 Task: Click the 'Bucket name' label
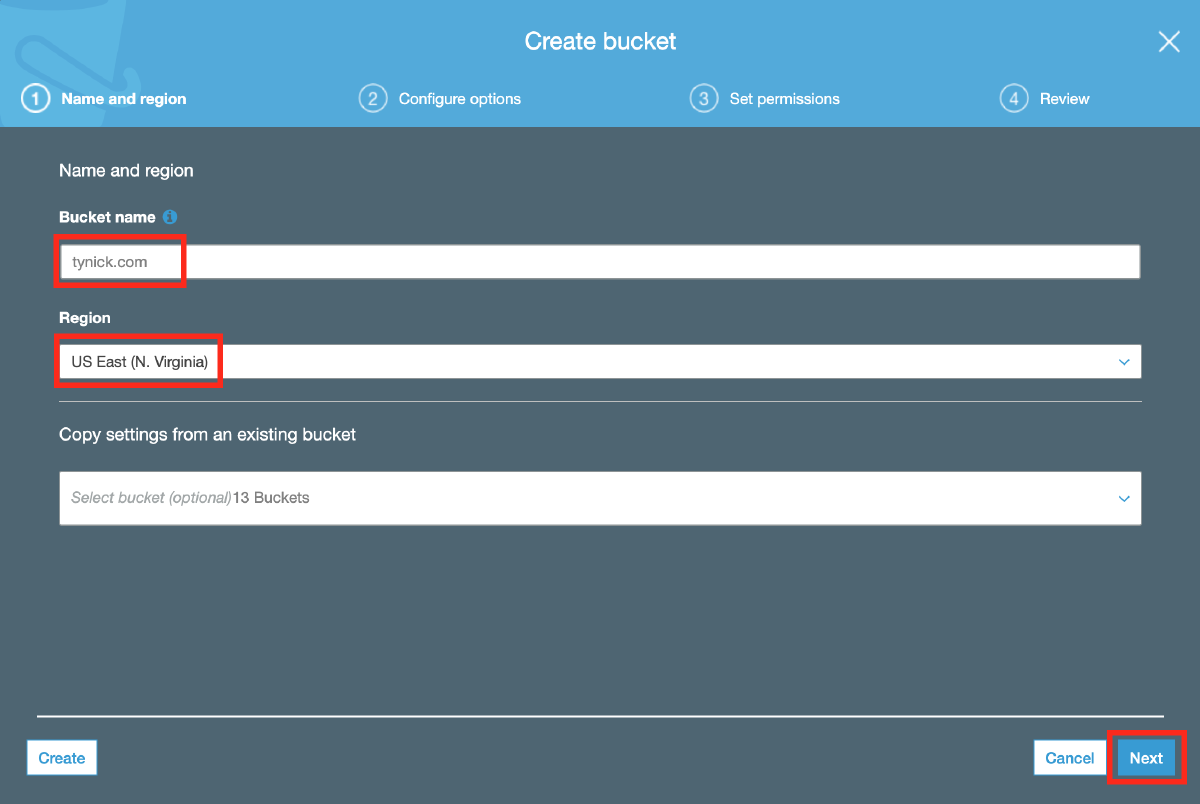(107, 217)
